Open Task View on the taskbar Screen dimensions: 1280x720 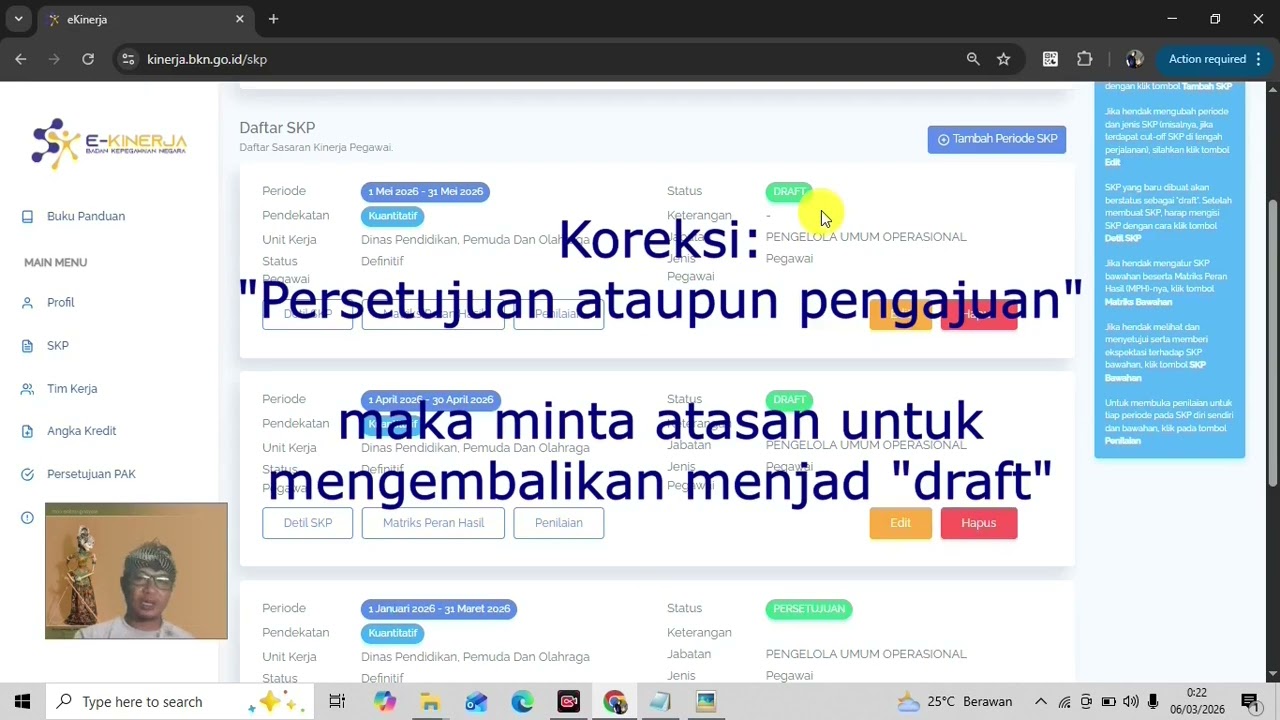point(337,702)
